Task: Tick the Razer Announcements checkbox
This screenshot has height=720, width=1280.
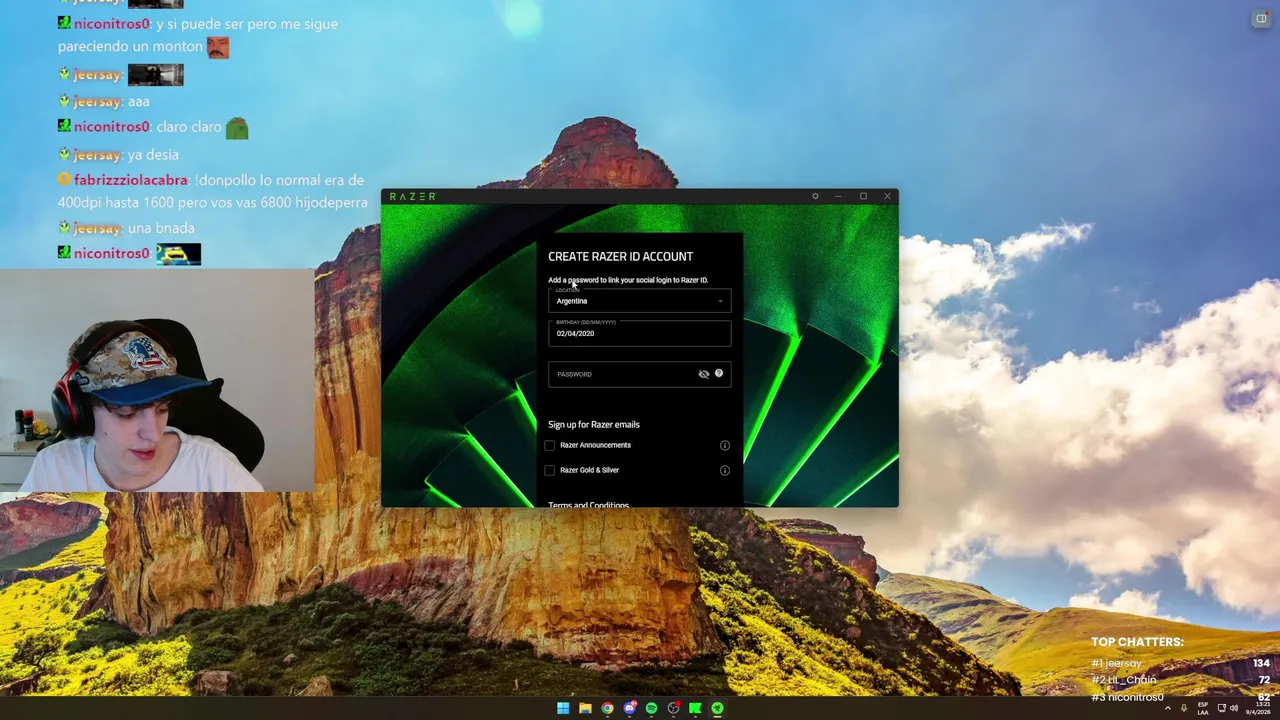Action: (549, 446)
